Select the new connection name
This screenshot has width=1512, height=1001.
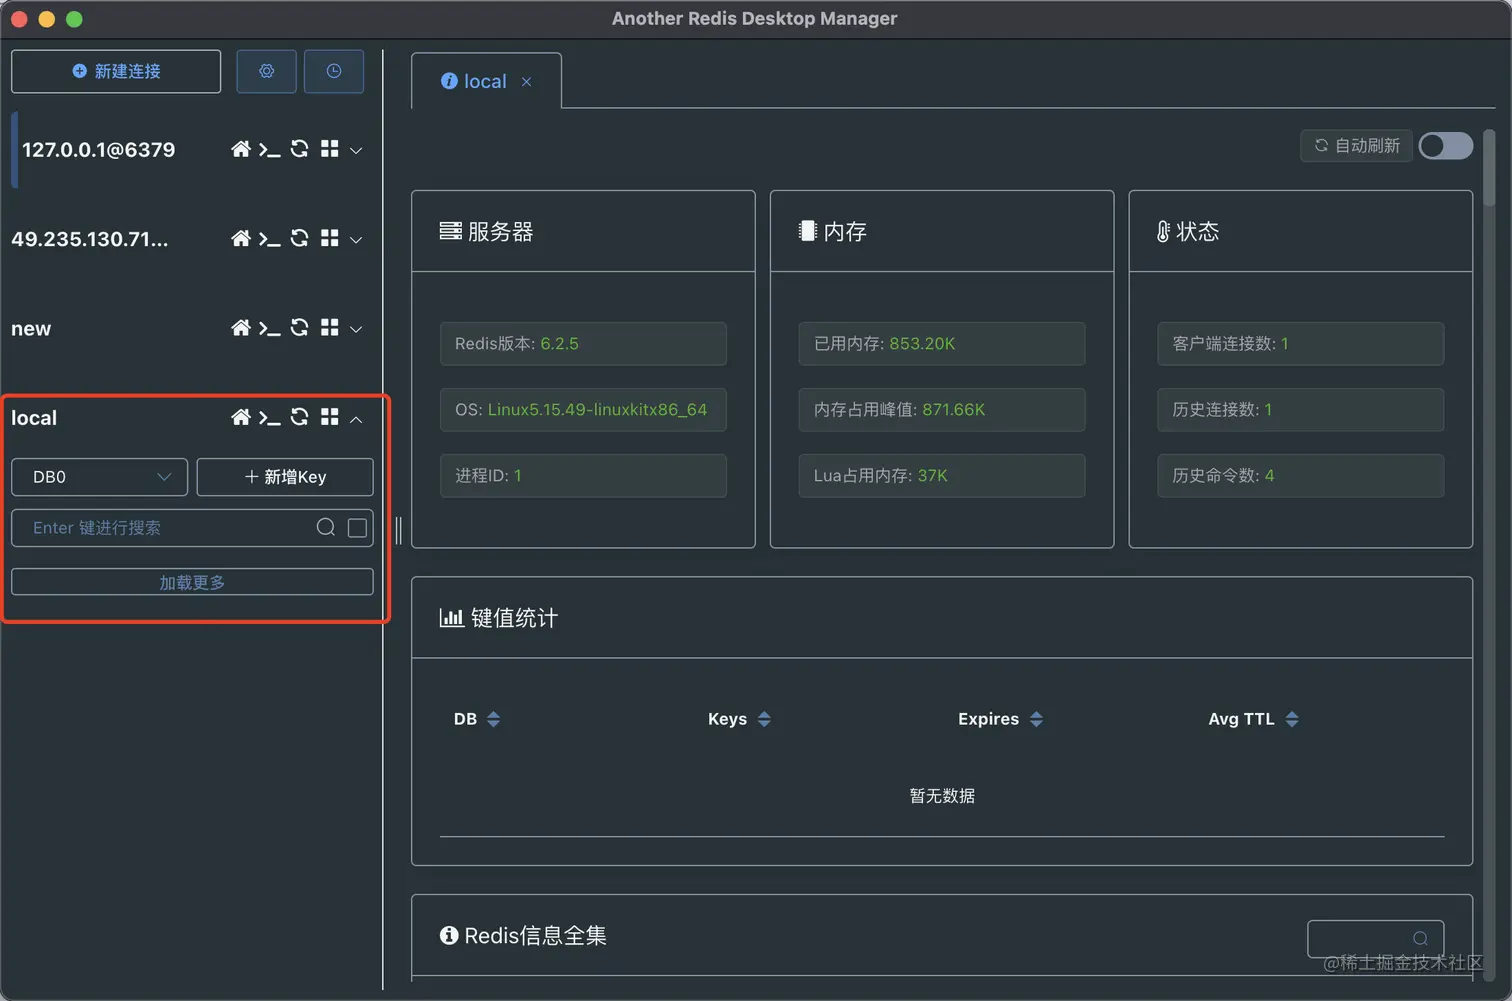pos(31,329)
